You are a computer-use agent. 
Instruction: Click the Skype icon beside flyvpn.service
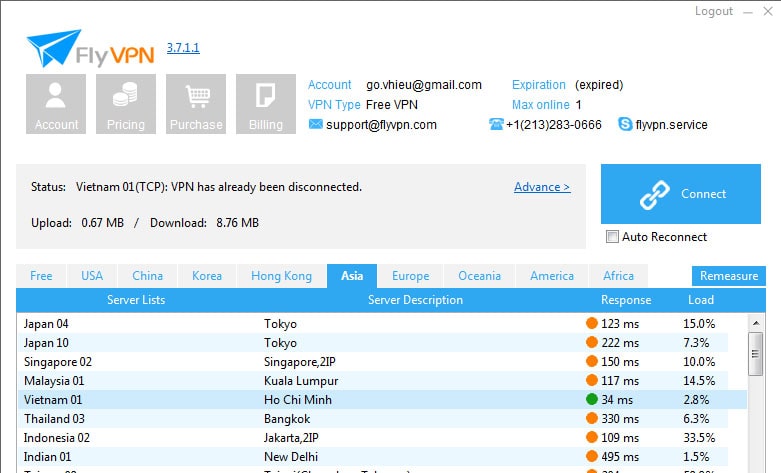[x=625, y=124]
